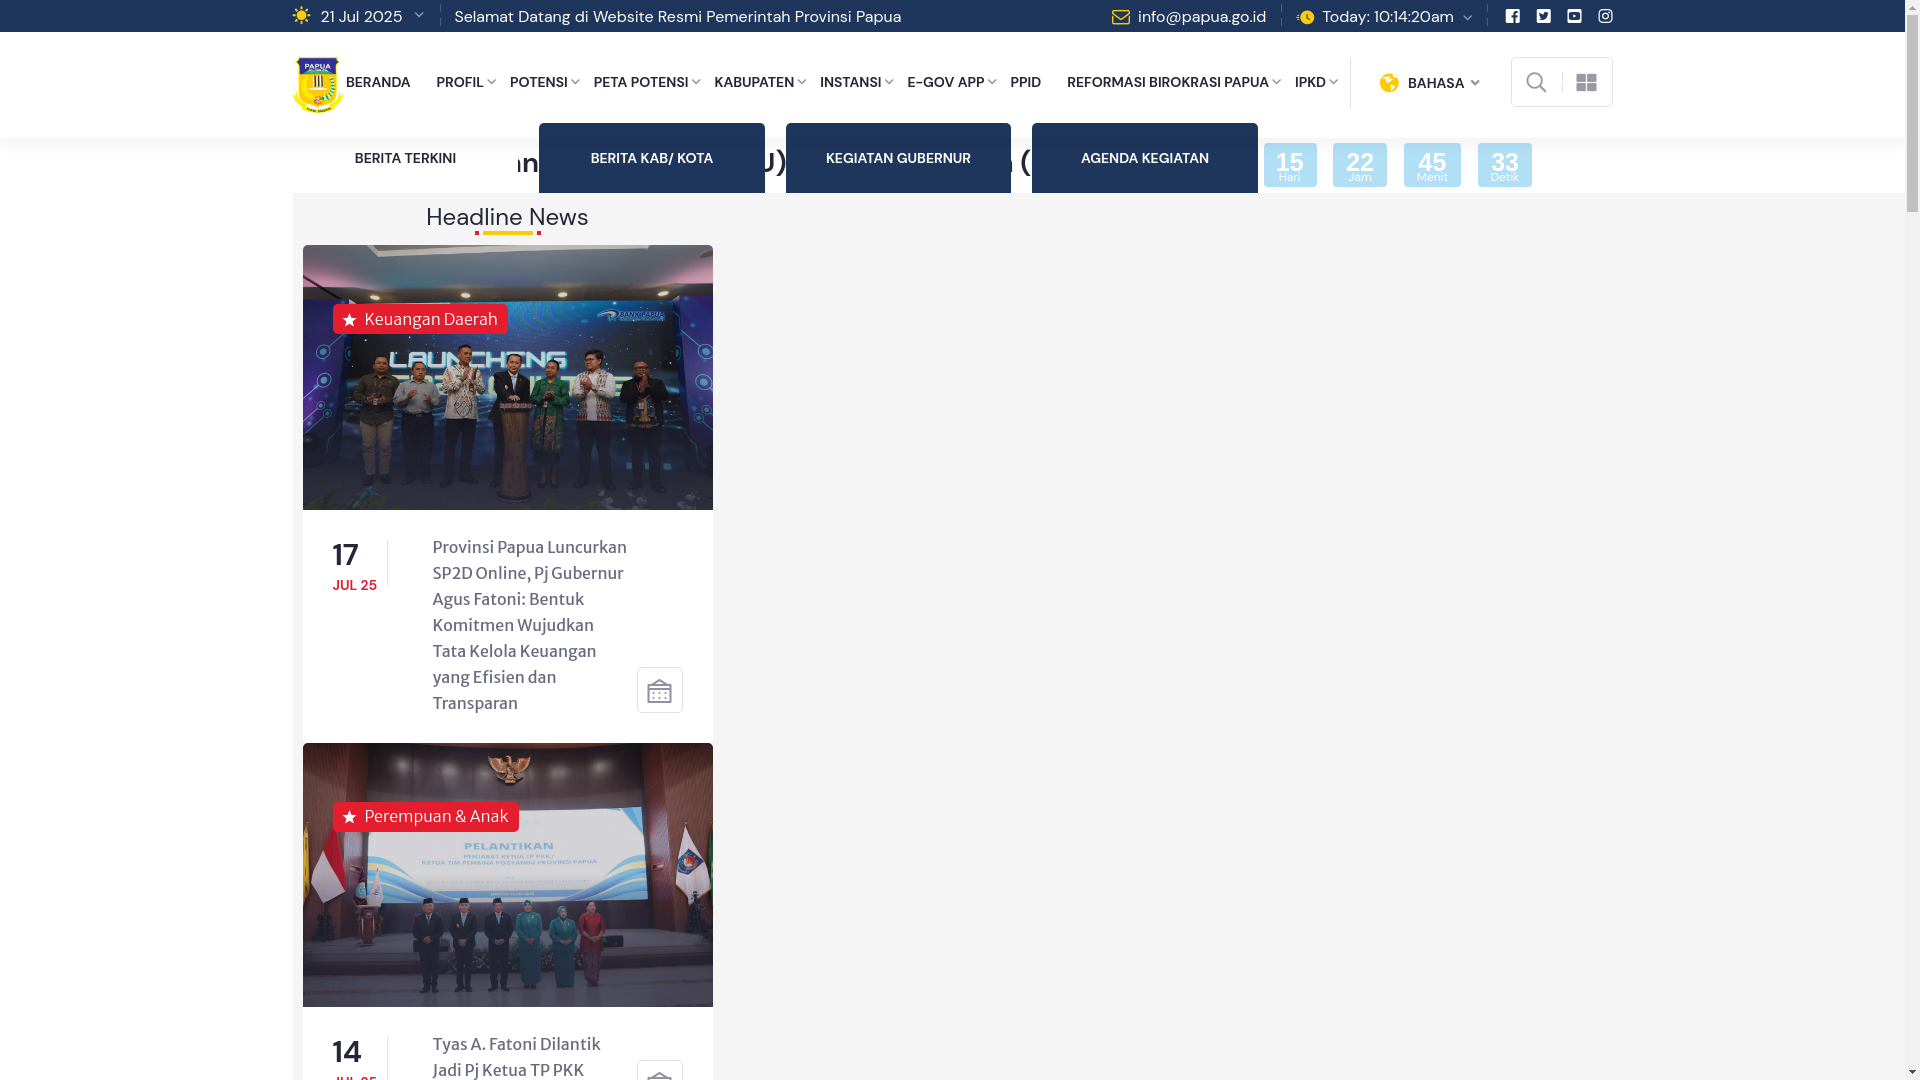This screenshot has height=1080, width=1920.
Task: Click the clock icon beside Today
Action: 1305,17
